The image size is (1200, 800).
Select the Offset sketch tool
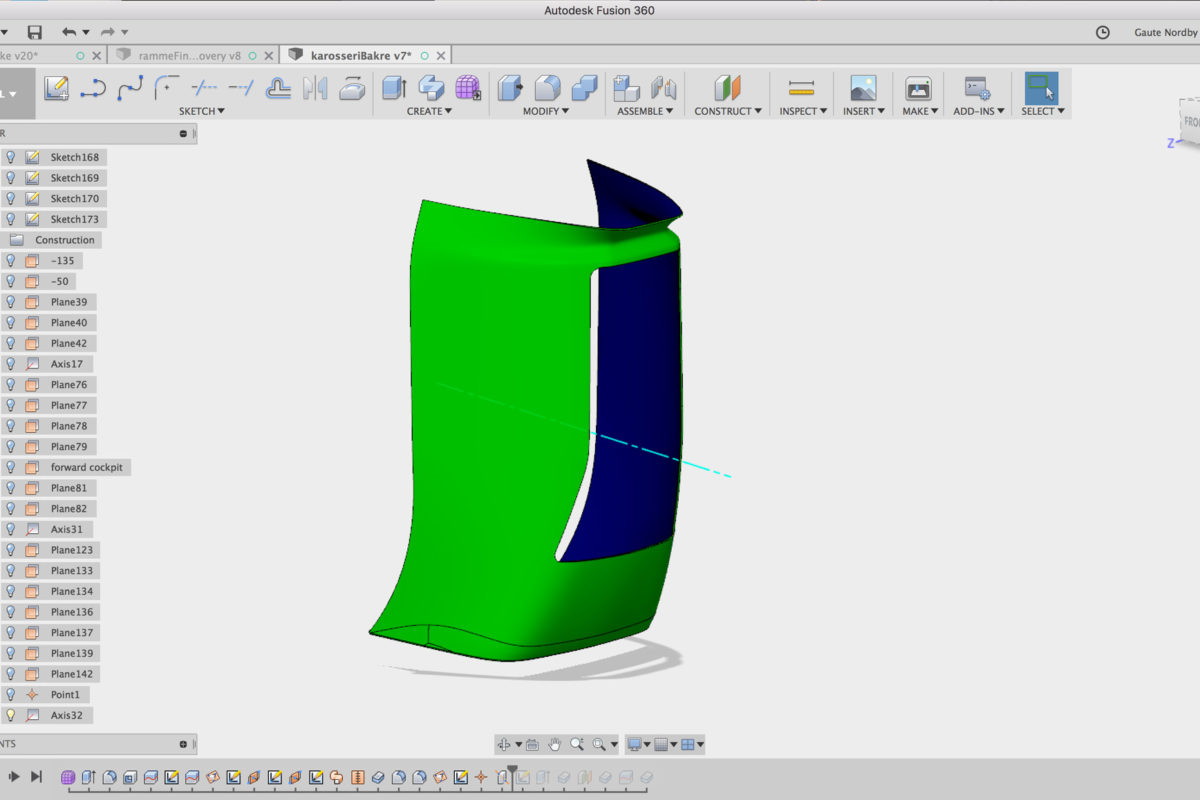[278, 88]
